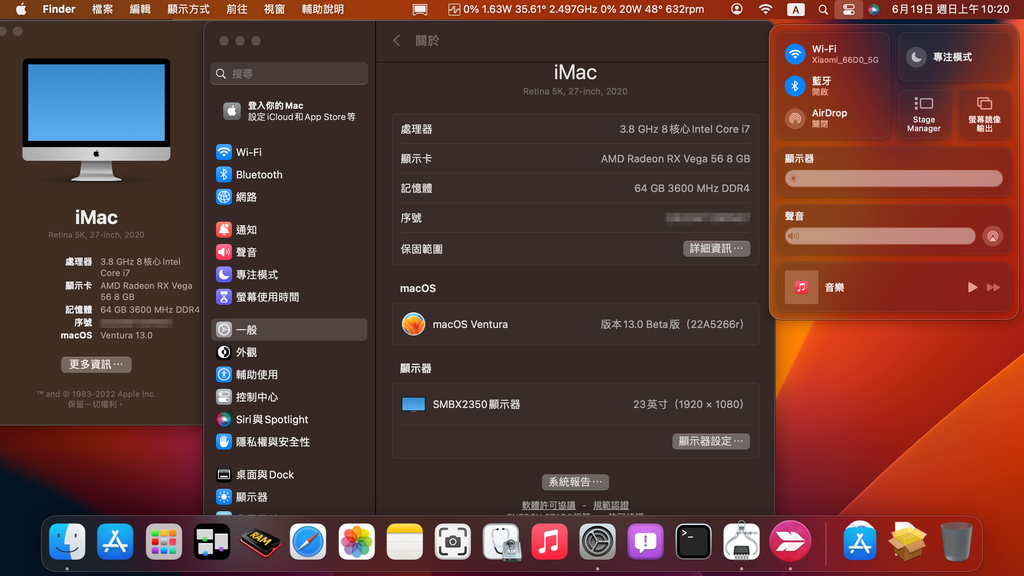Open the 輔助說明 menu
The width and height of the screenshot is (1024, 576).
323,9
